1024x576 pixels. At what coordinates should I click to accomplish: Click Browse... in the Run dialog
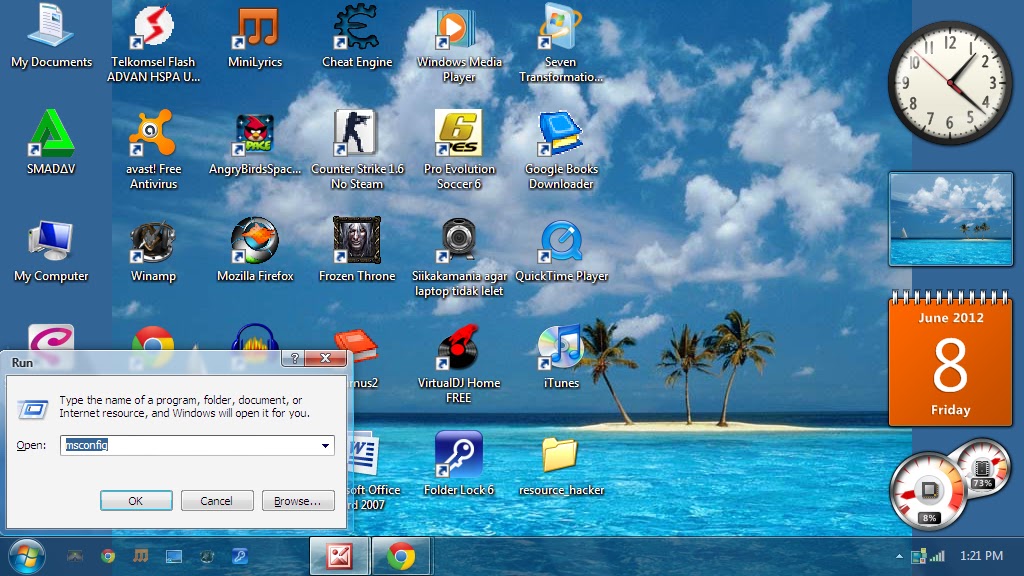298,501
